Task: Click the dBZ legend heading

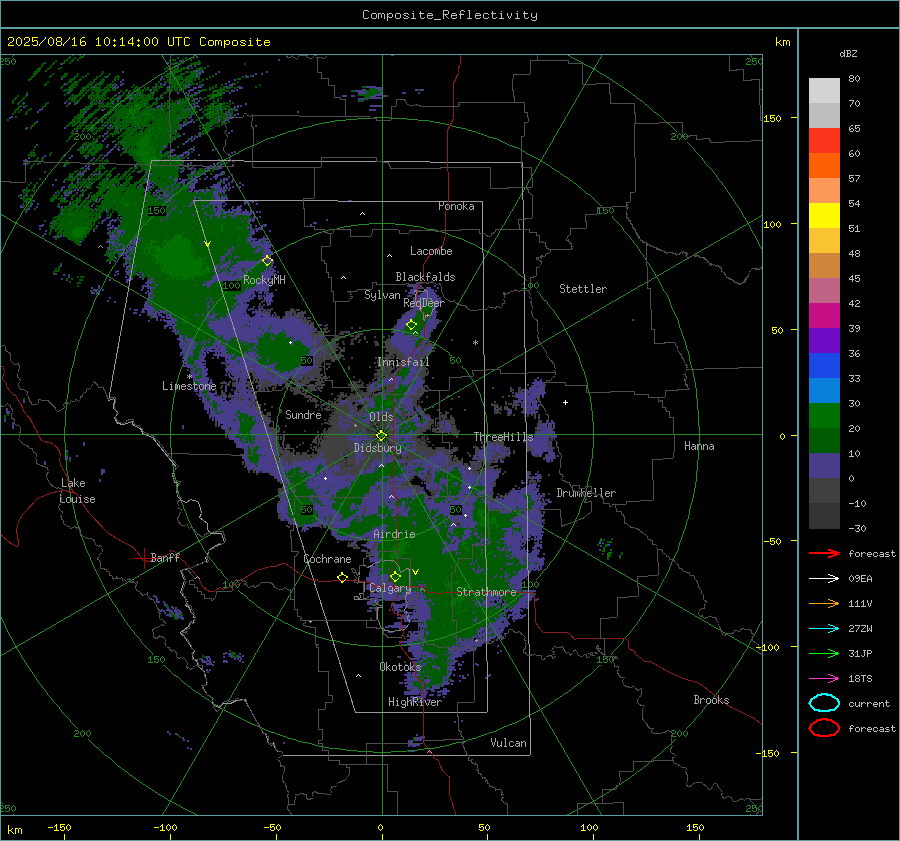Action: coord(848,53)
